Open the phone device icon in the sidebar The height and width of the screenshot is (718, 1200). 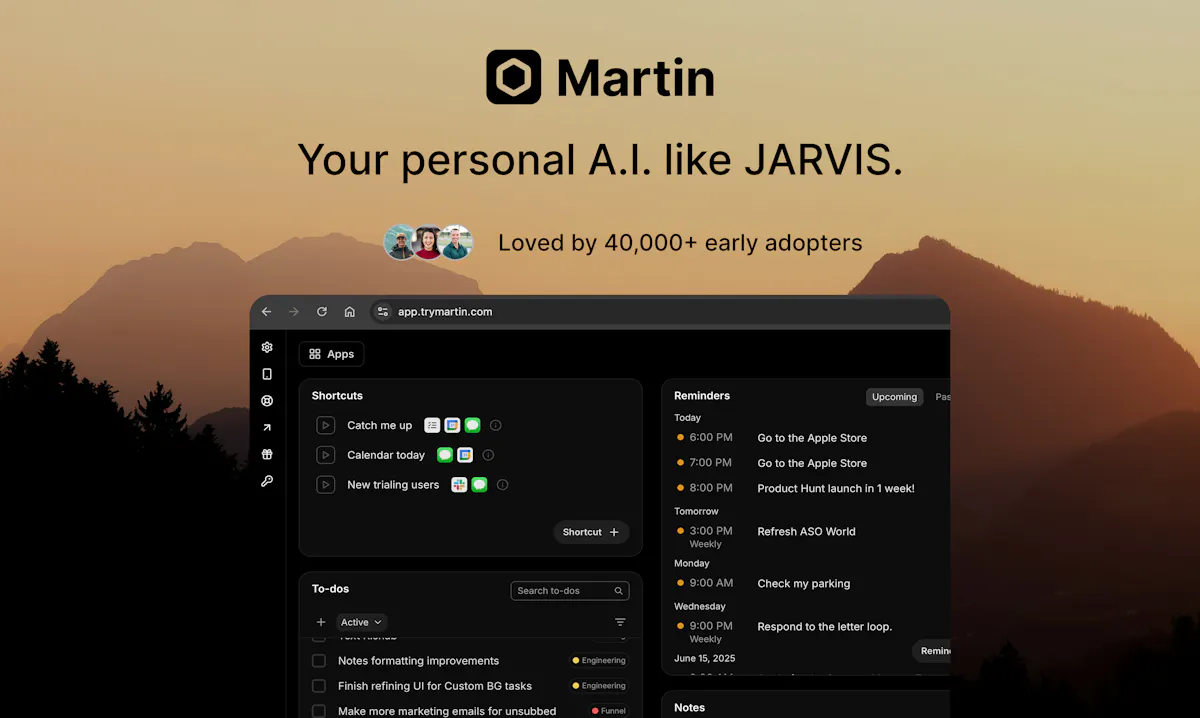click(x=267, y=374)
